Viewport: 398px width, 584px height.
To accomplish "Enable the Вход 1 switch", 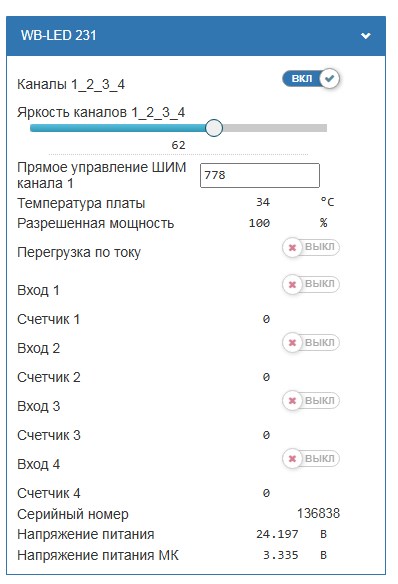I will [311, 285].
